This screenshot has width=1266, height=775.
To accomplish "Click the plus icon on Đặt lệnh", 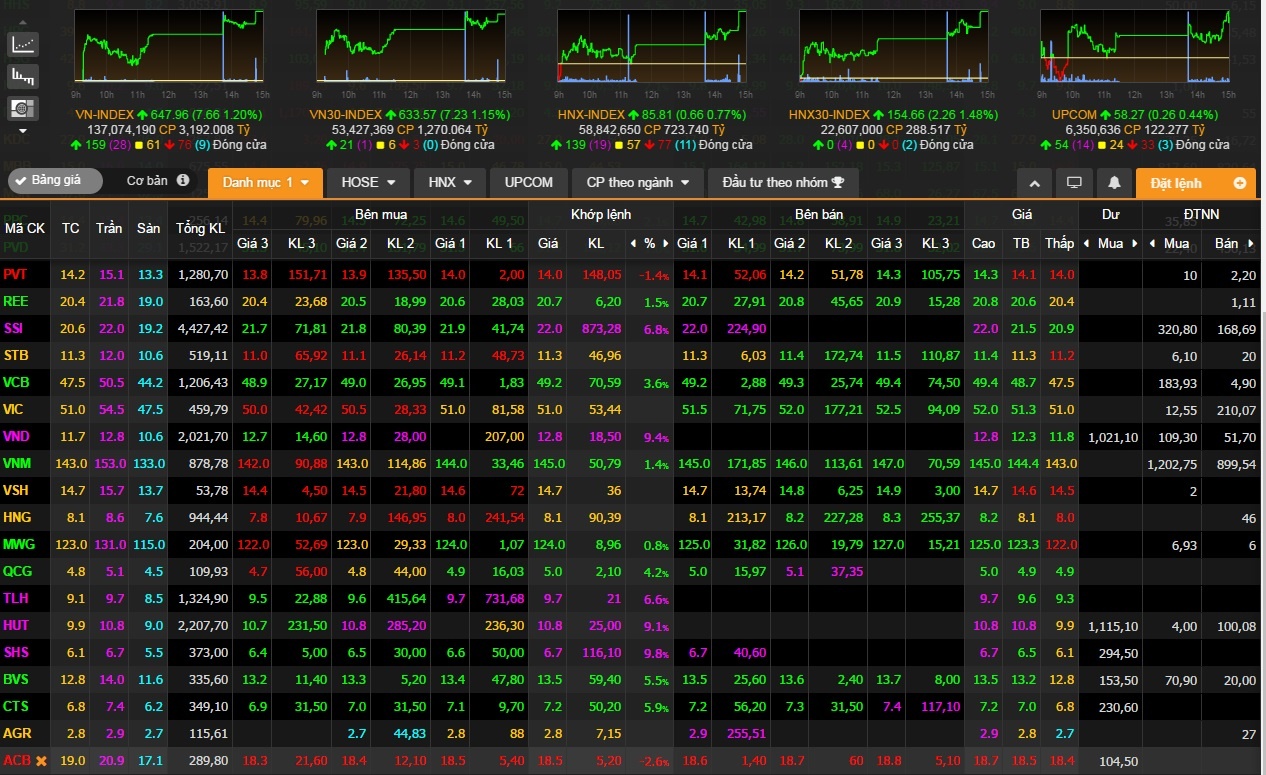I will [1240, 183].
